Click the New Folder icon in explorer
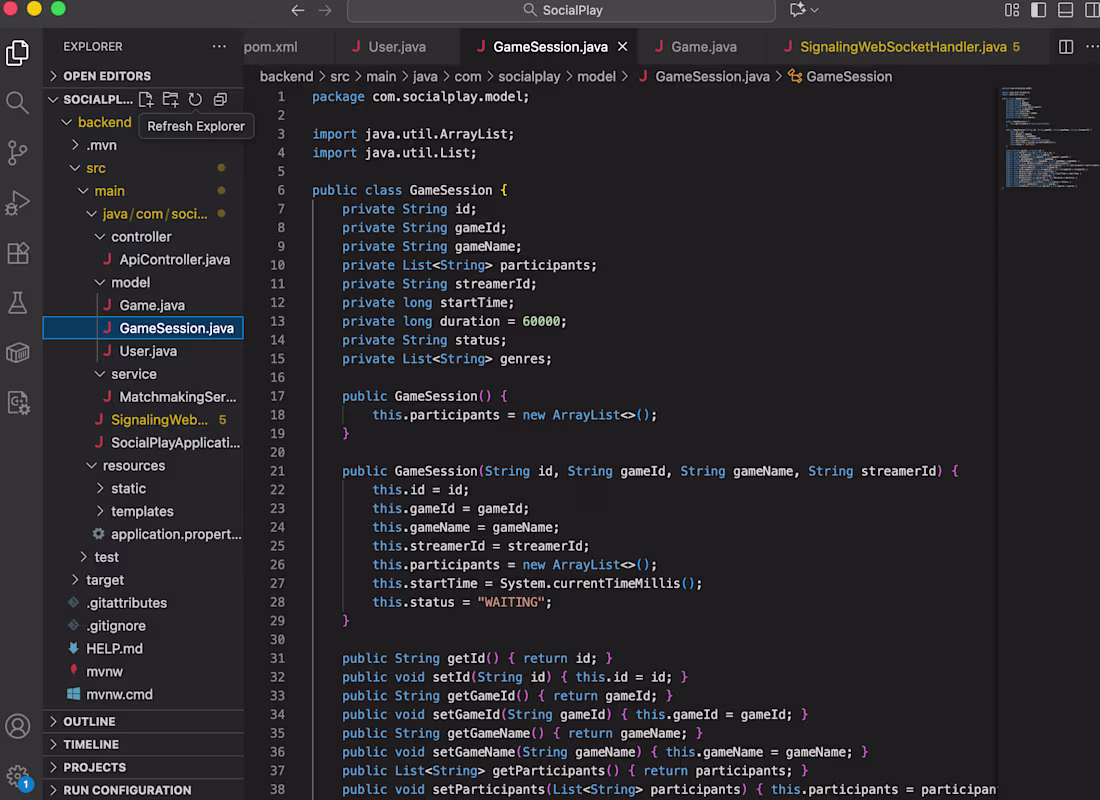This screenshot has height=800, width=1100. [x=170, y=100]
